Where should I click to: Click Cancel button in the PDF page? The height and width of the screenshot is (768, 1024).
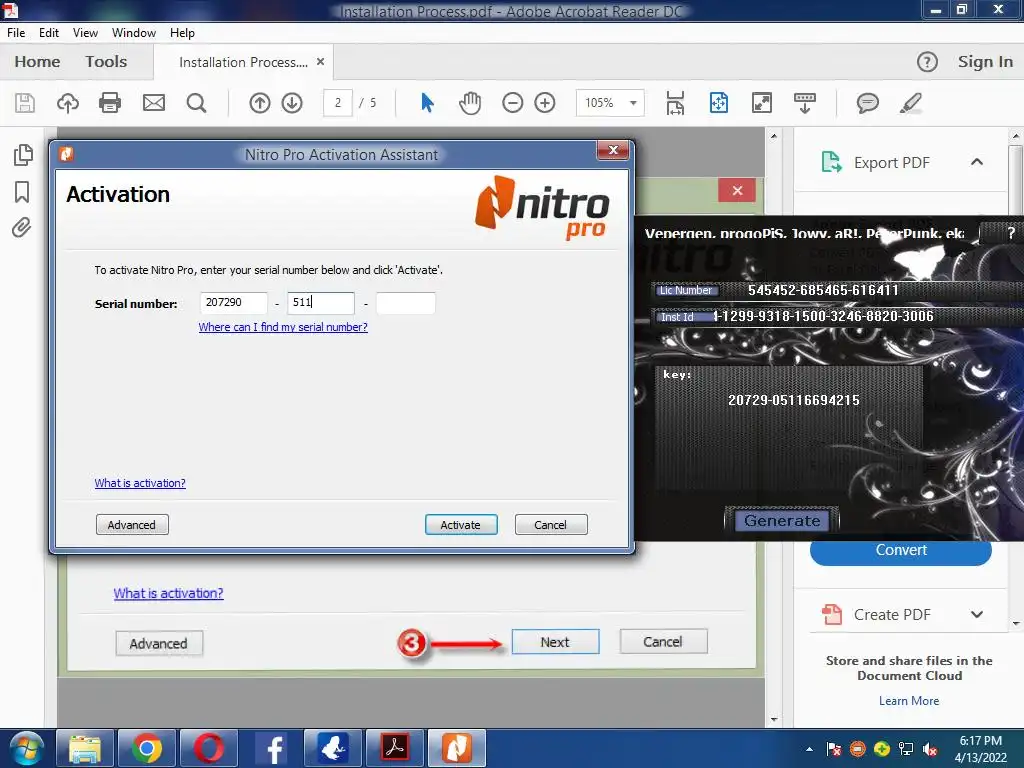663,642
